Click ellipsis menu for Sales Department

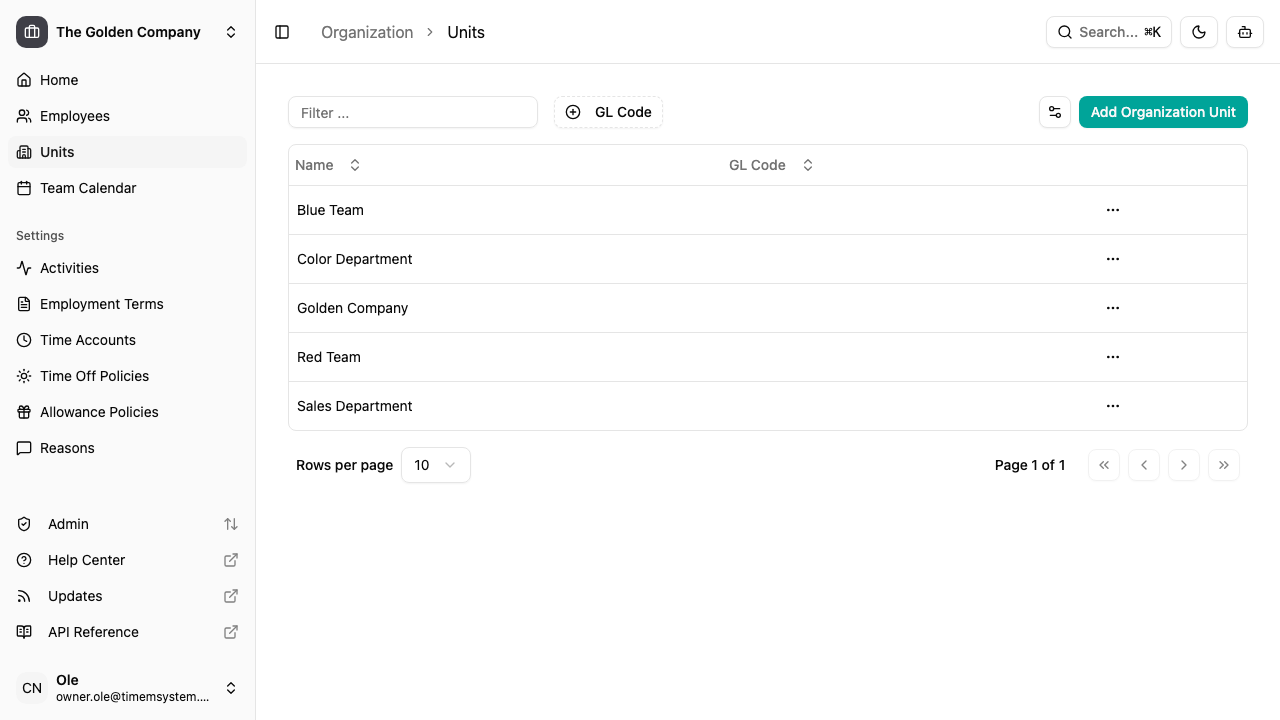[1112, 406]
